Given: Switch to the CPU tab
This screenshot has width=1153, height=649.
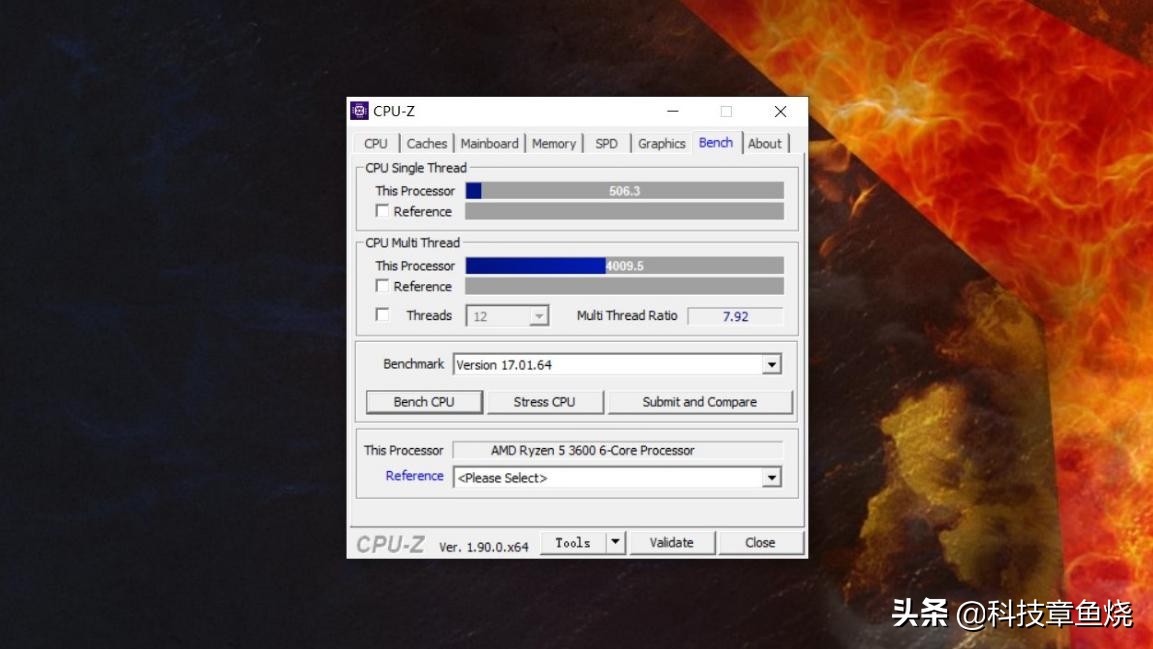Looking at the screenshot, I should (376, 143).
